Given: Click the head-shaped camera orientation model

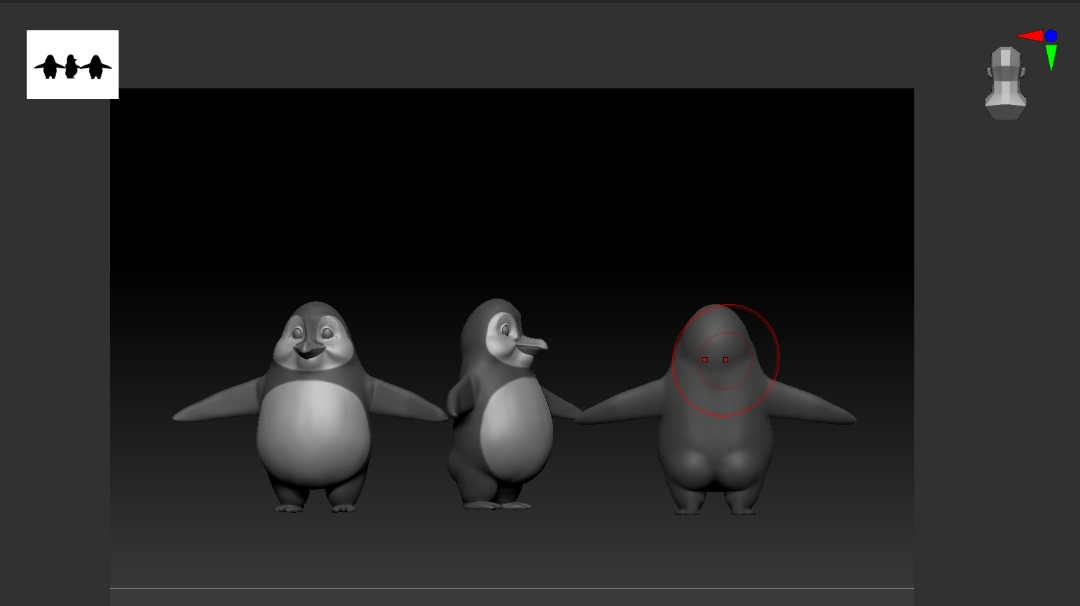Looking at the screenshot, I should click(x=1006, y=83).
